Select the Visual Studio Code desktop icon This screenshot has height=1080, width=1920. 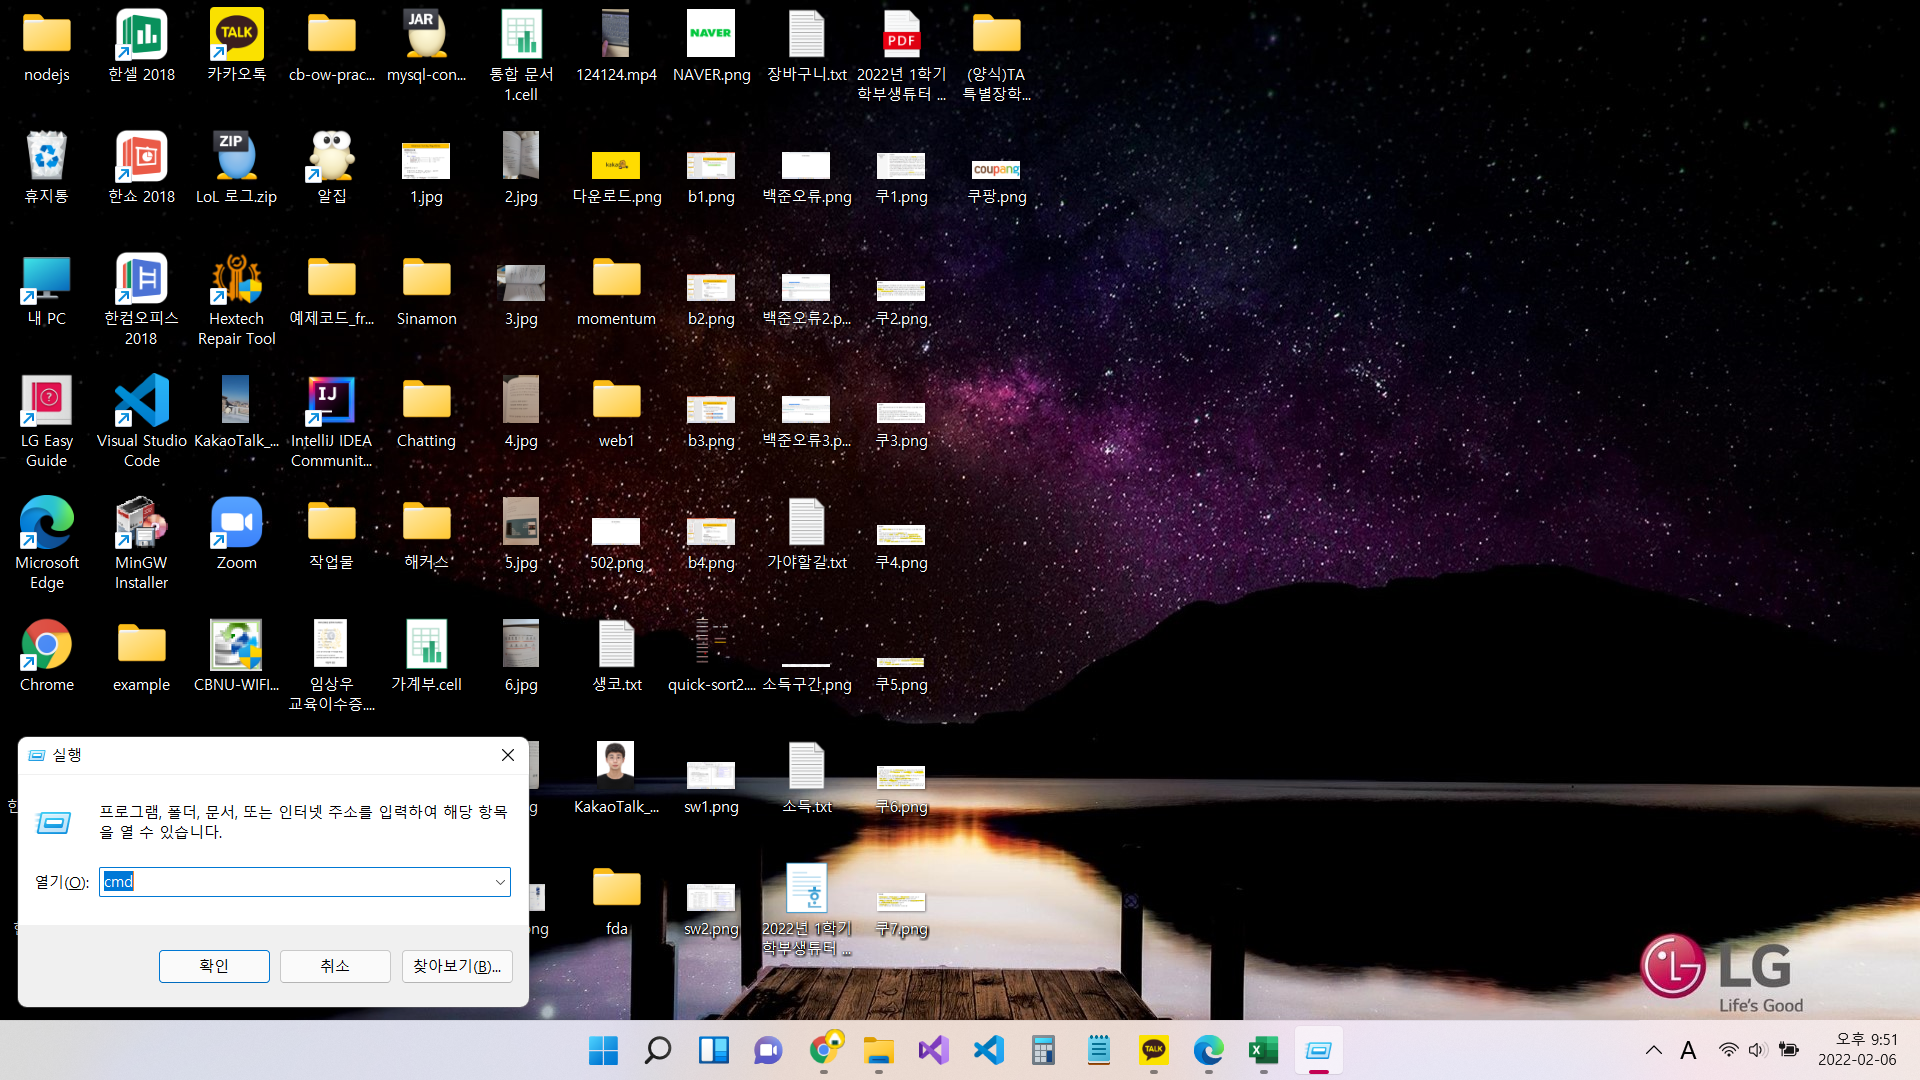point(141,401)
